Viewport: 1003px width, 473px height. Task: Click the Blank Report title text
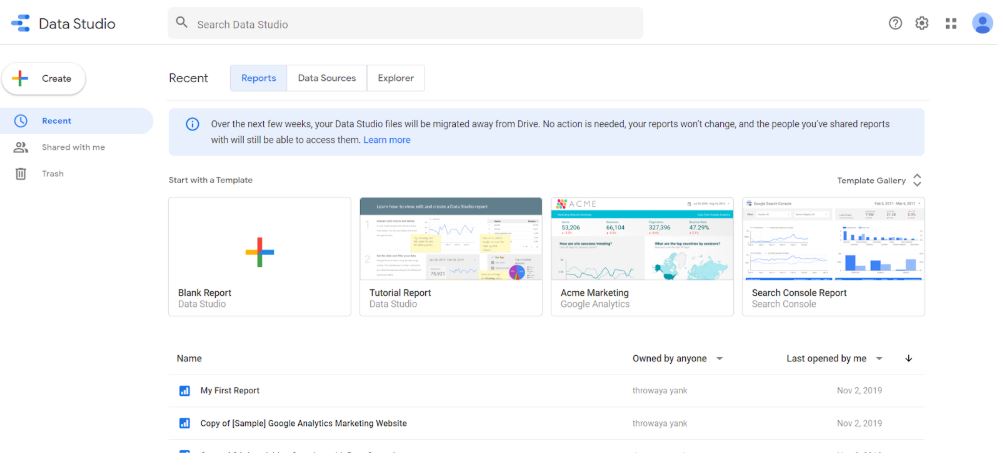pyautogui.click(x=205, y=293)
